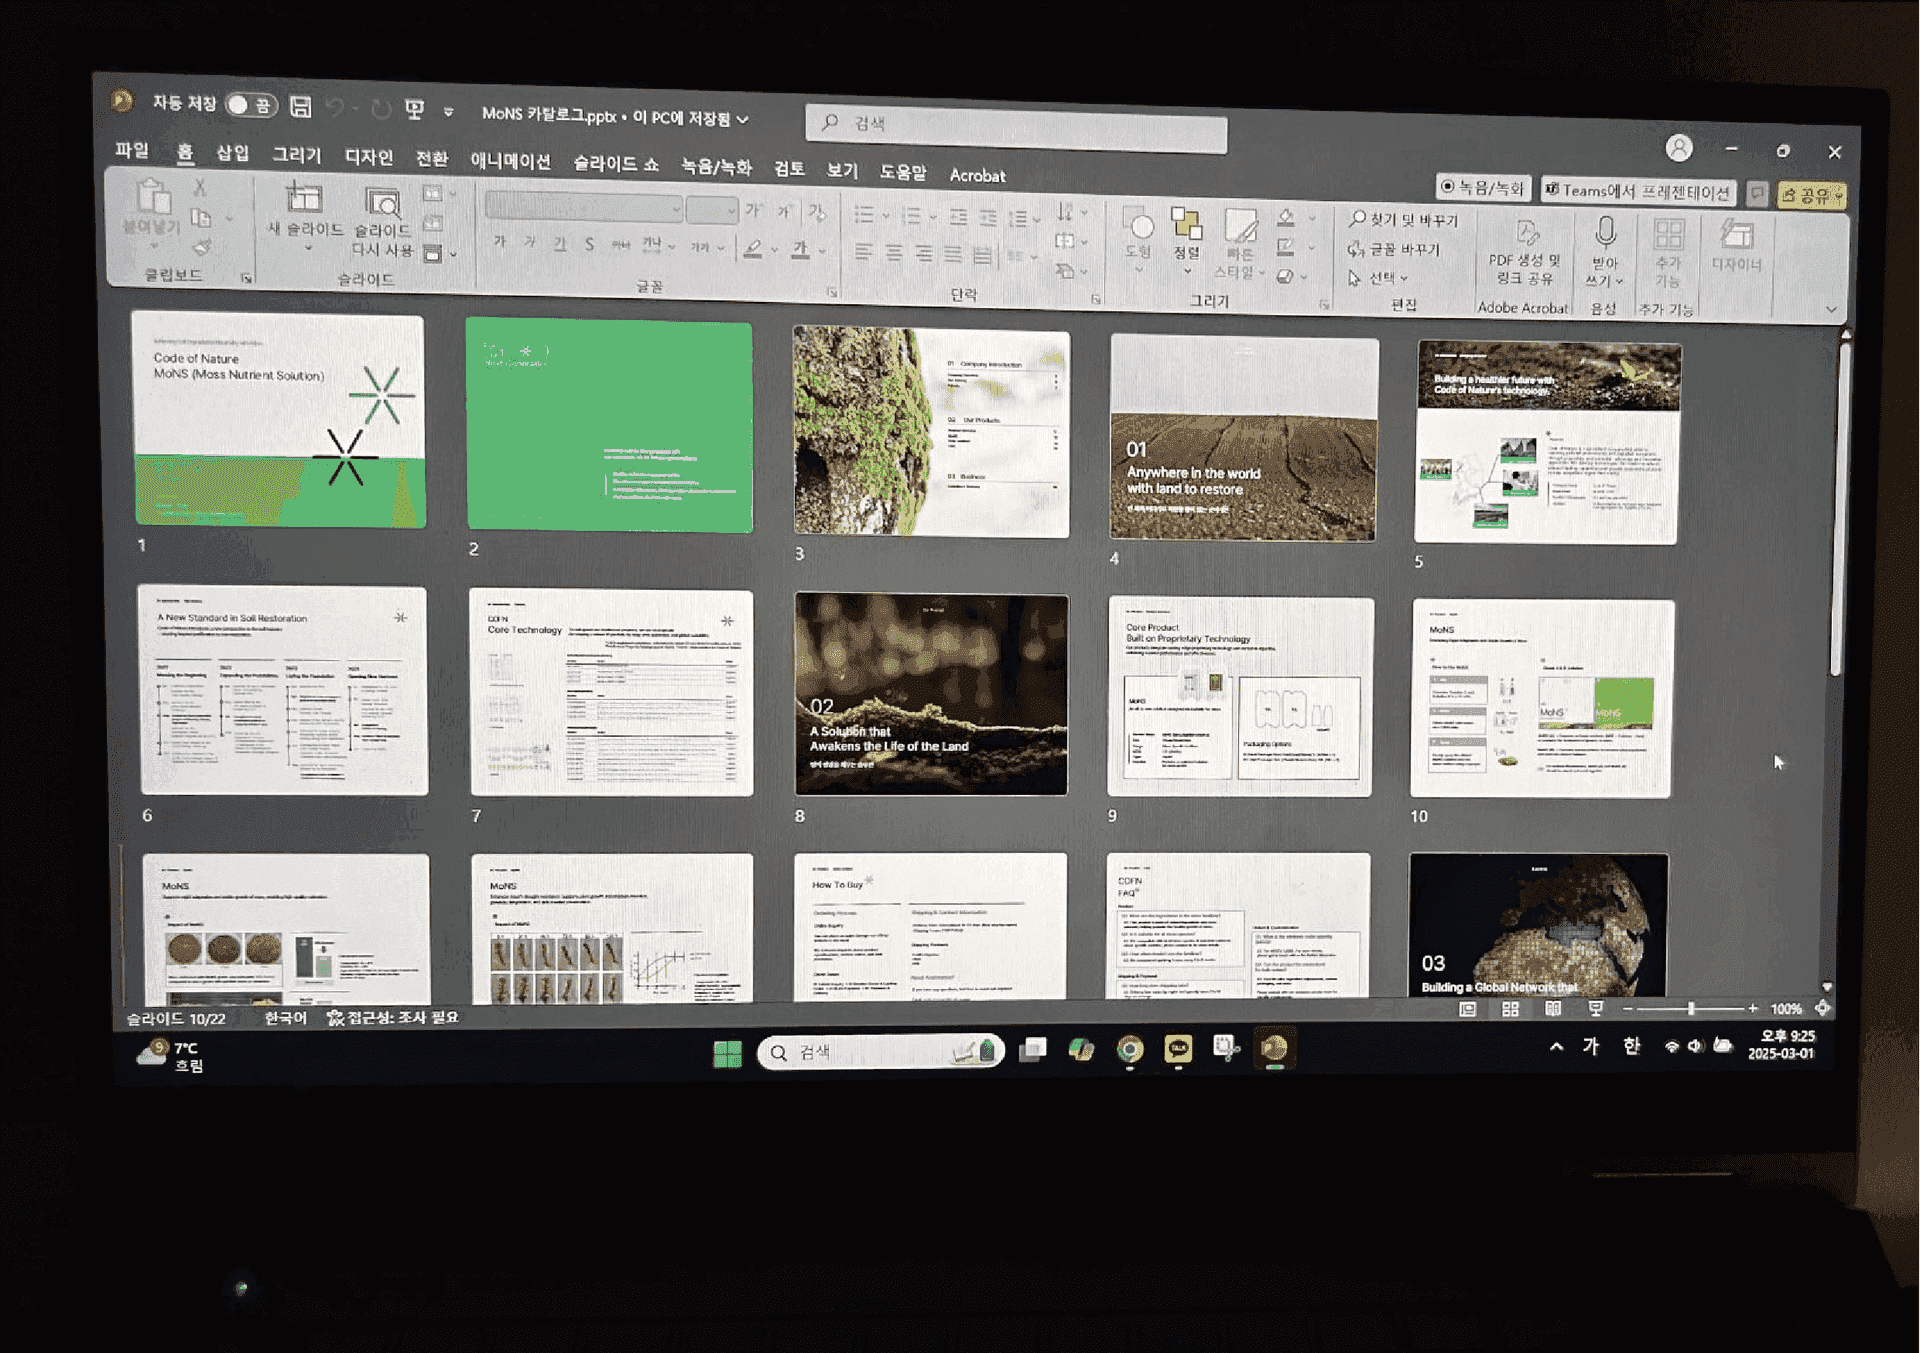This screenshot has height=1353, width=1920.
Task: Toggle text Shadow (S) formatting button
Action: point(589,244)
